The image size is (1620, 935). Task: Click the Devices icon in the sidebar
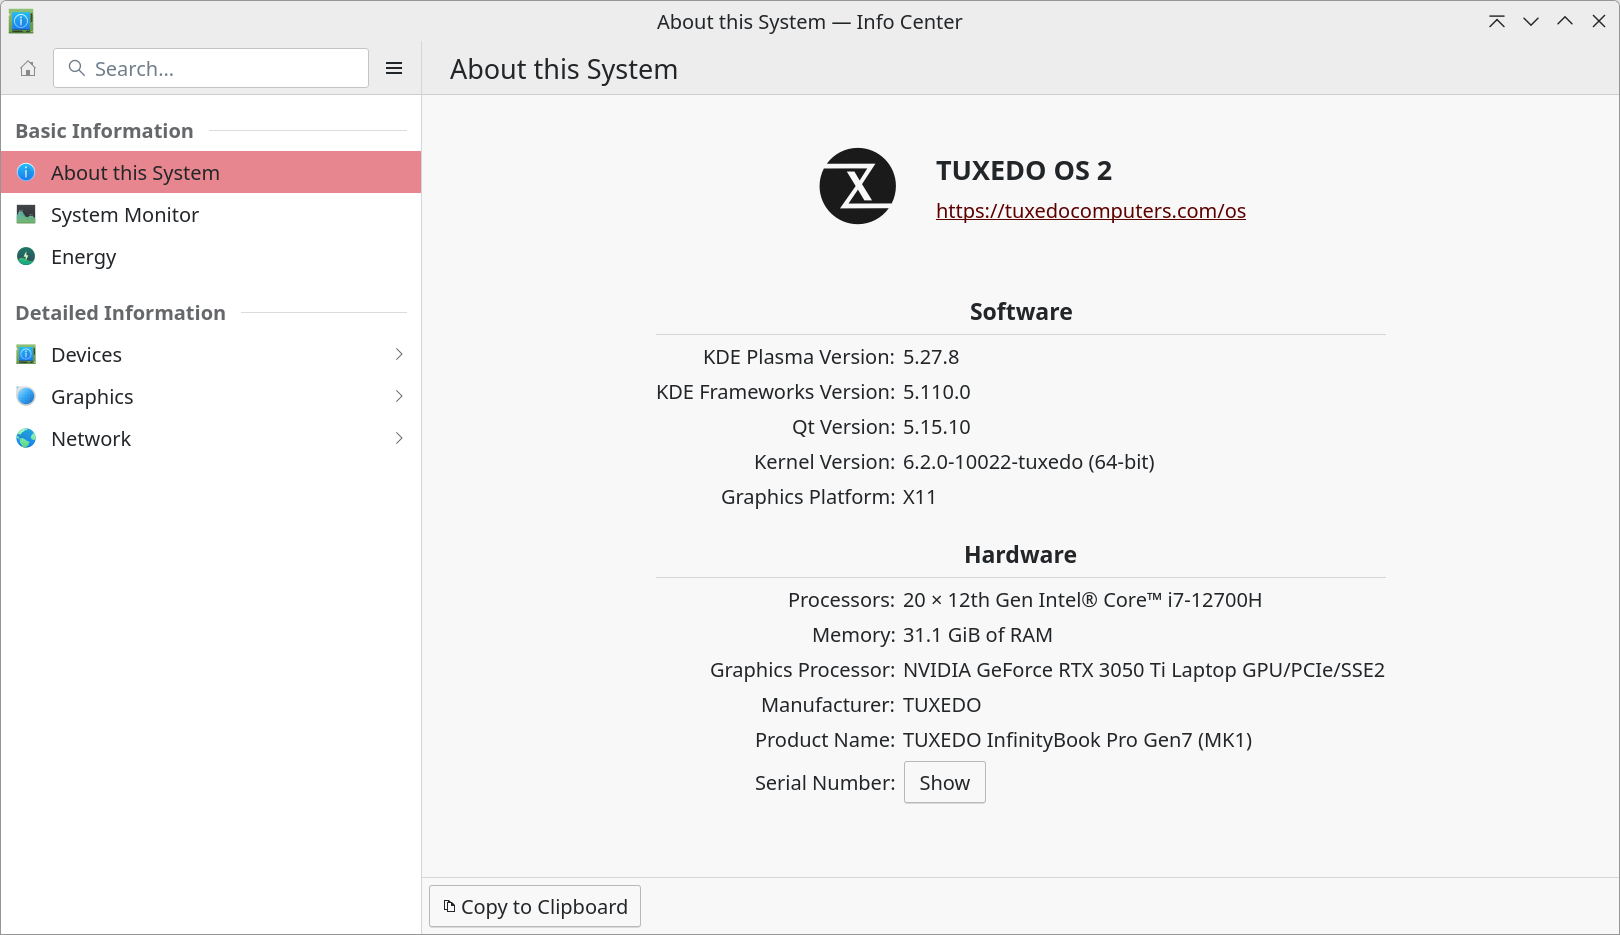pyautogui.click(x=26, y=354)
